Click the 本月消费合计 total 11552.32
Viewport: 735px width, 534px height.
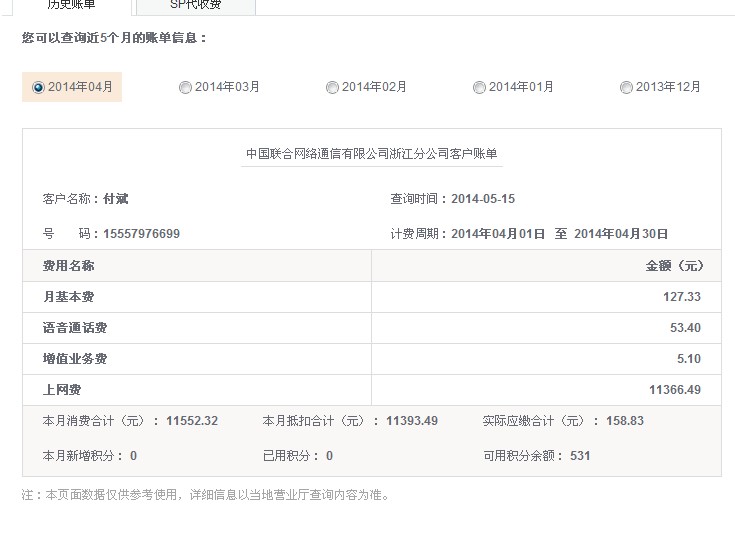pyautogui.click(x=192, y=421)
